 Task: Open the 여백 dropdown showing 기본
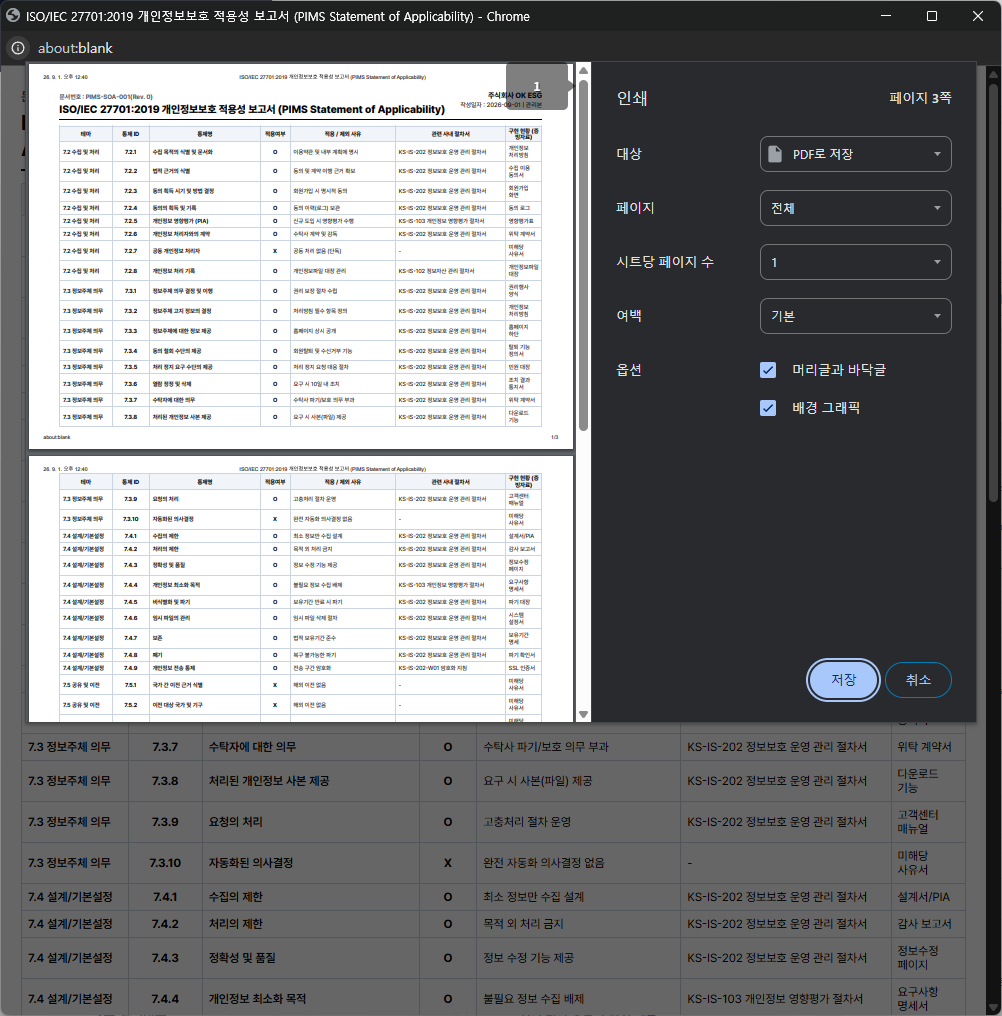coord(856,316)
